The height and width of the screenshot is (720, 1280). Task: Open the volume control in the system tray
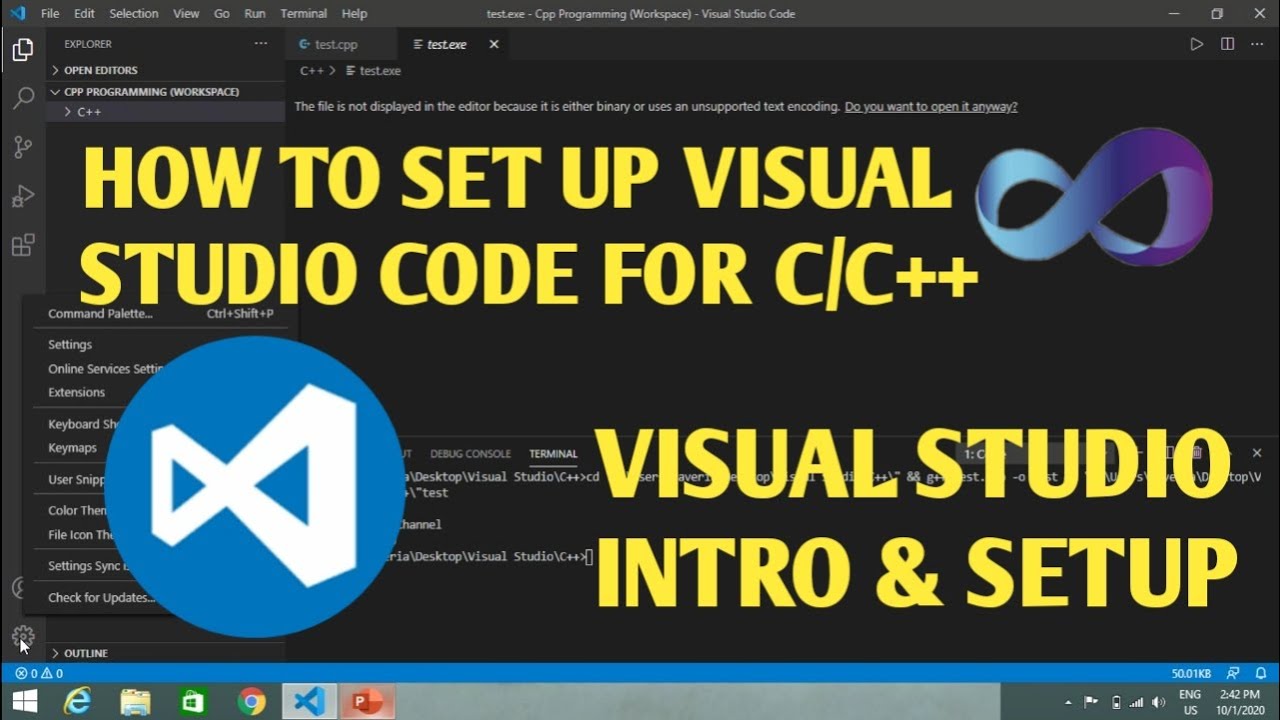click(1158, 701)
